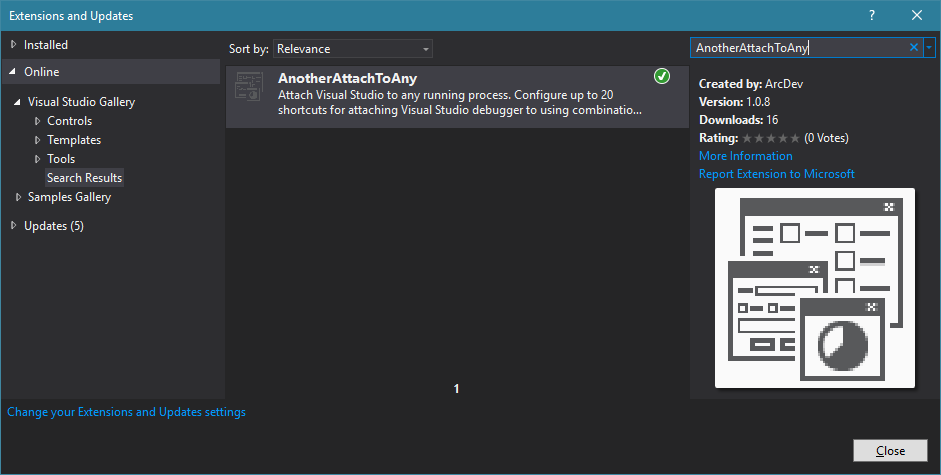
Task: Click the Downloads 16 text
Action: click(x=738, y=120)
